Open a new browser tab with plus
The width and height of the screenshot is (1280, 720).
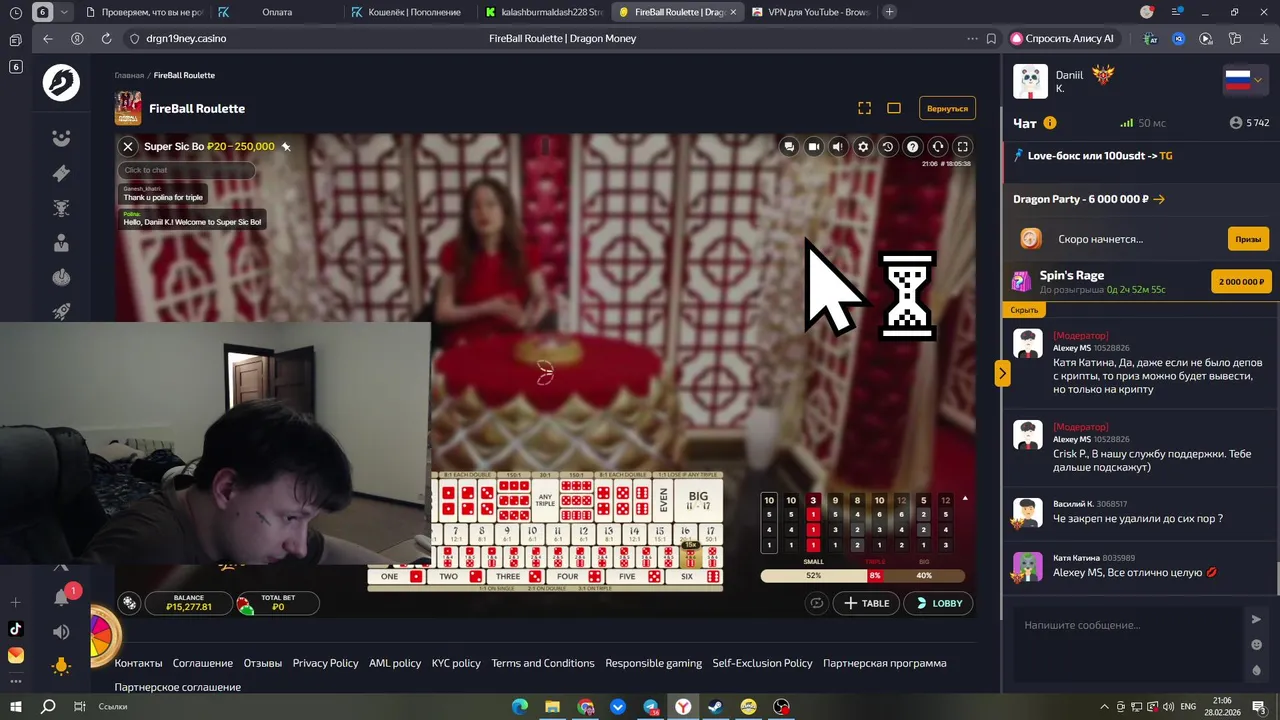tap(889, 12)
